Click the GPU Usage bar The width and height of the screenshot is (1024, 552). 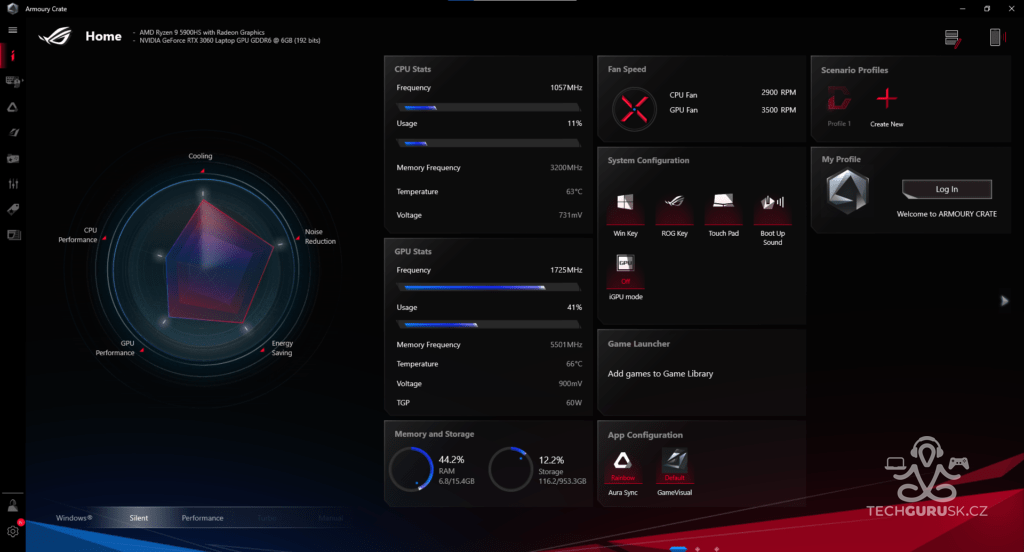click(488, 324)
